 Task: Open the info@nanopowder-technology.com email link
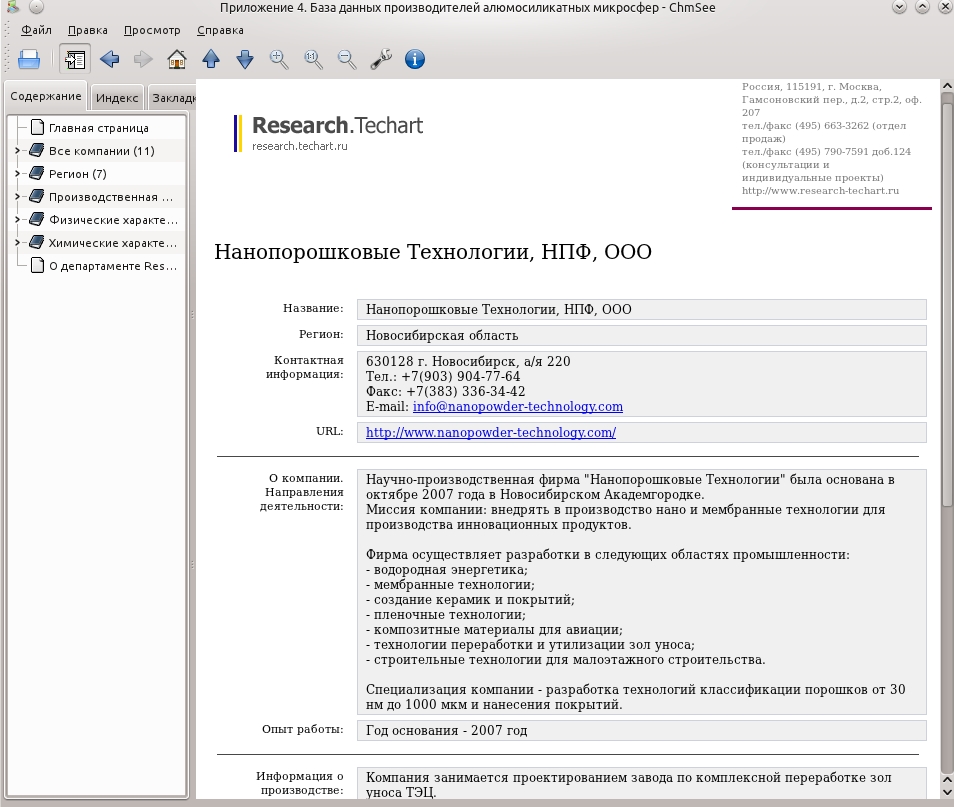(x=518, y=406)
